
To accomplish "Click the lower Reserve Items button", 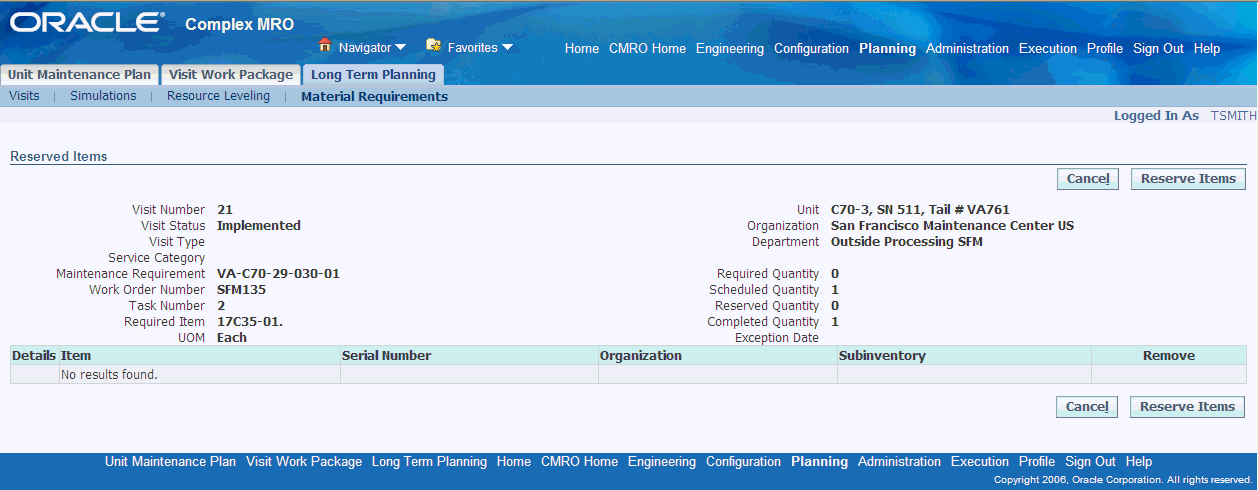I will point(1188,407).
